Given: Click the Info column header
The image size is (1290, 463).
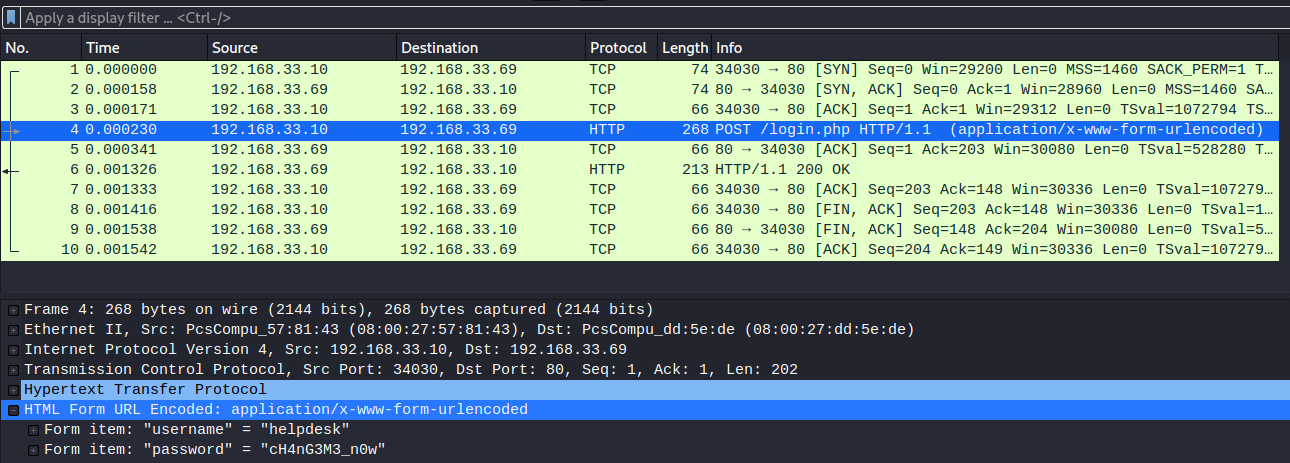Looking at the screenshot, I should coord(990,48).
